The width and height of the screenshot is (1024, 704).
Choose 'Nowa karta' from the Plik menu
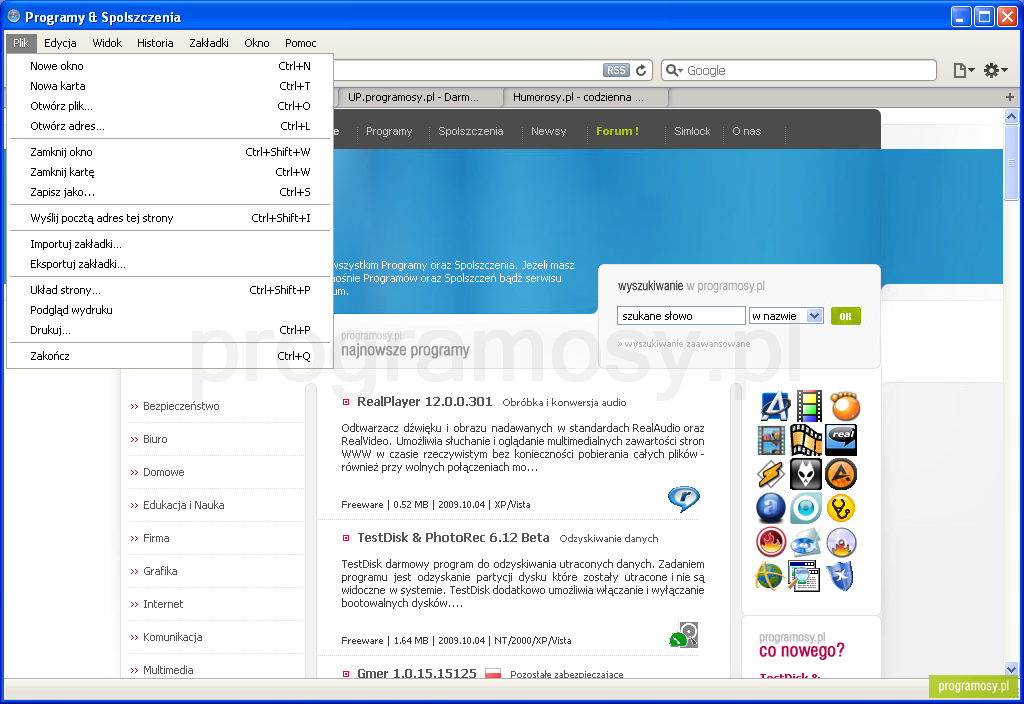pos(170,86)
